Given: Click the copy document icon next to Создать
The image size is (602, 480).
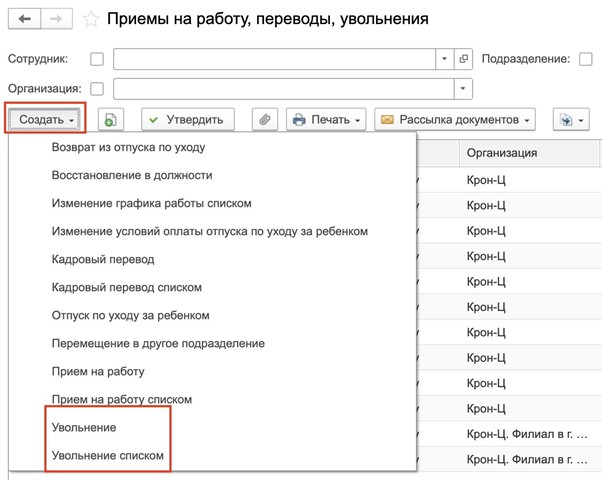Looking at the screenshot, I should (110, 120).
